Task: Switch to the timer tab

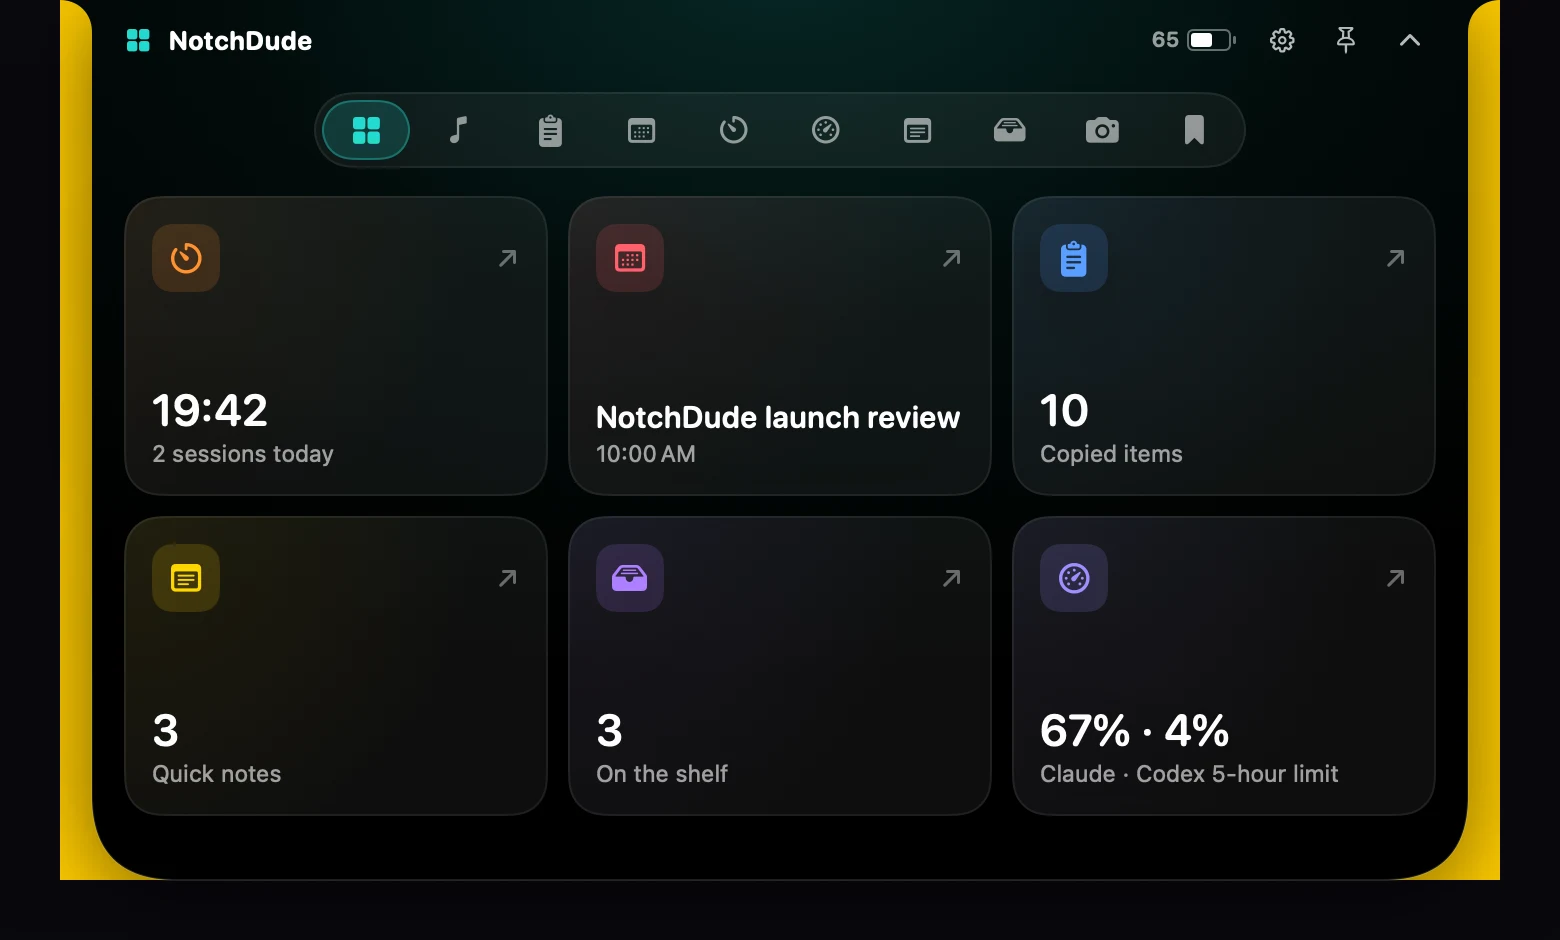Action: click(734, 130)
